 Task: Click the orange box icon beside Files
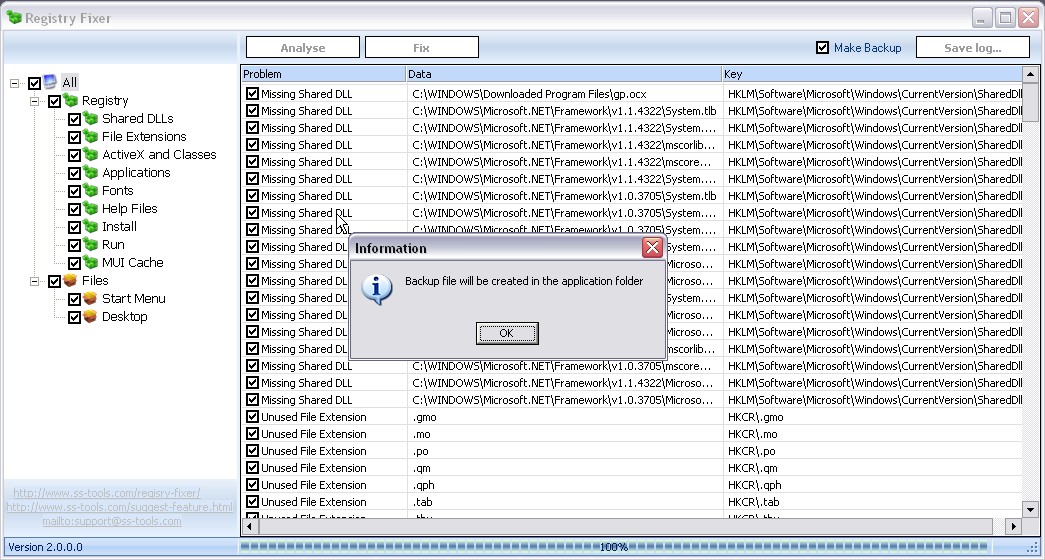(x=70, y=281)
